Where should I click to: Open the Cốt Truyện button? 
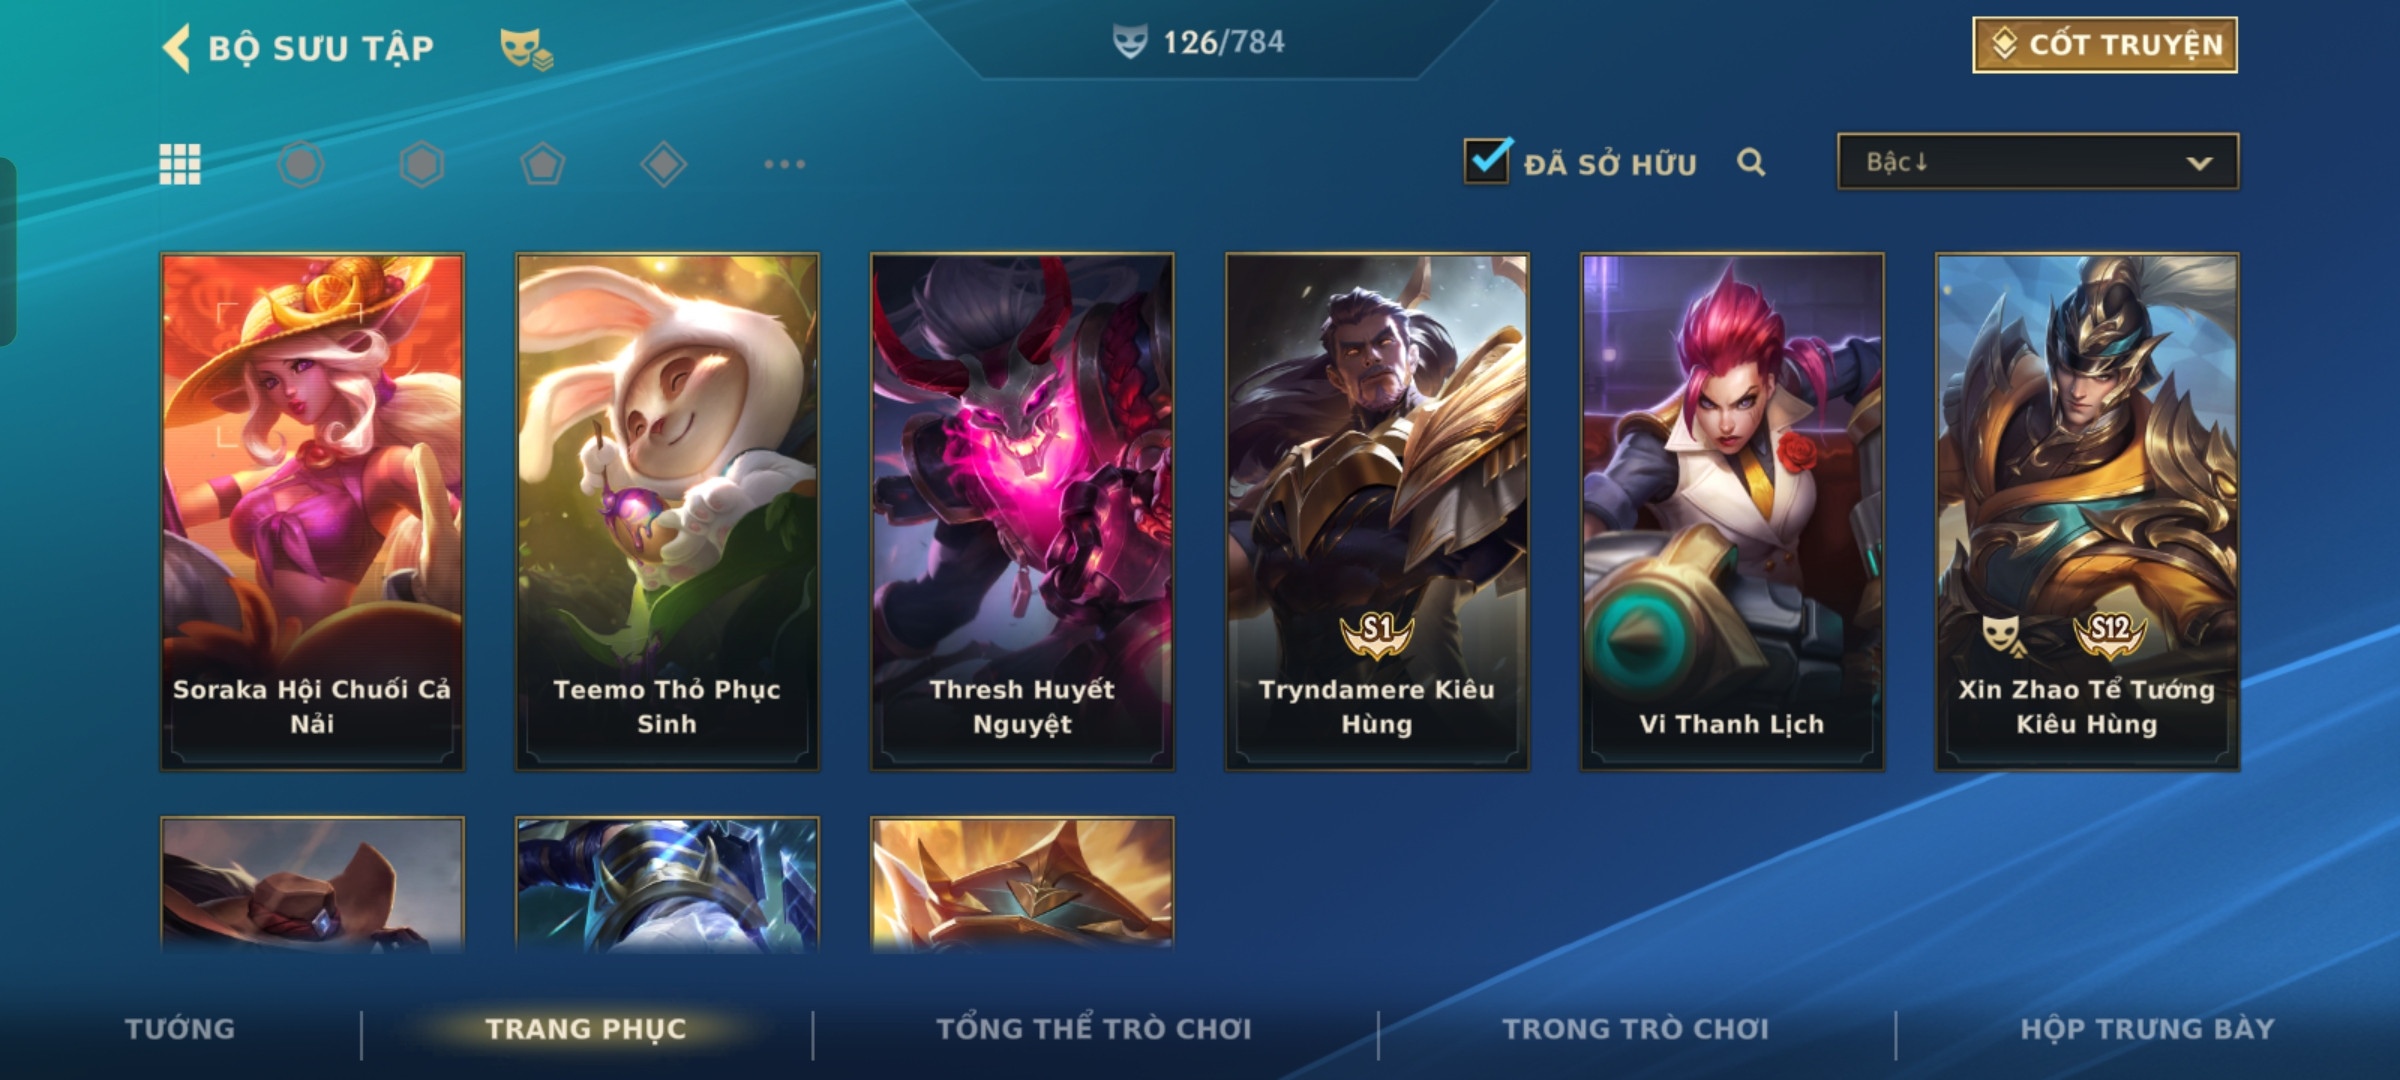2105,45
